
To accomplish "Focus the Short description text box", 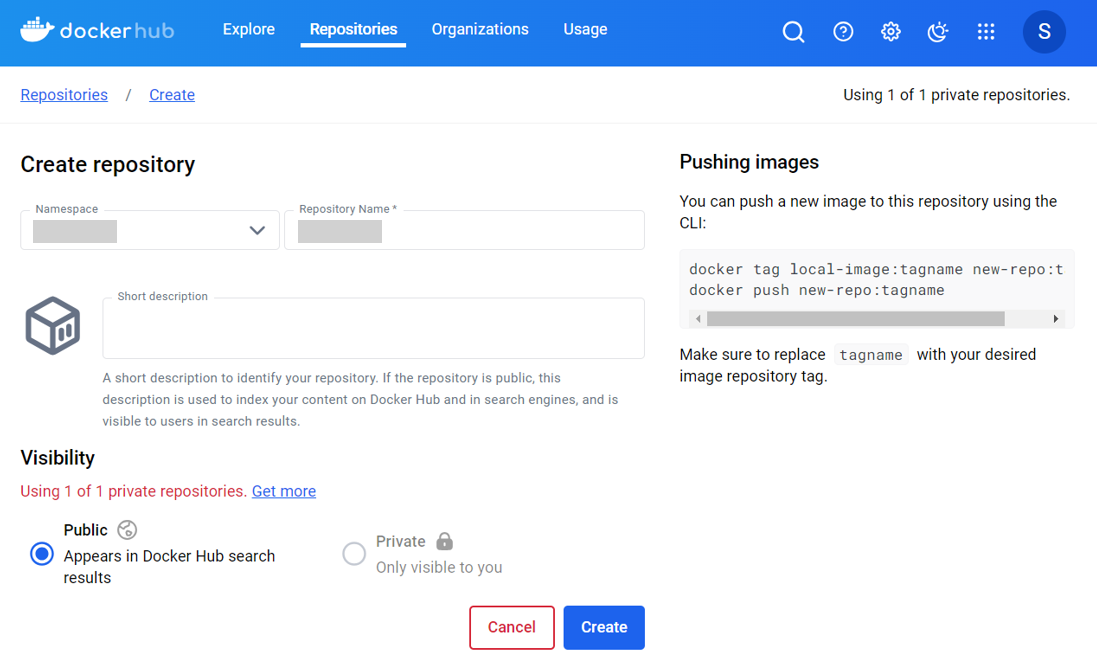I will click(374, 328).
